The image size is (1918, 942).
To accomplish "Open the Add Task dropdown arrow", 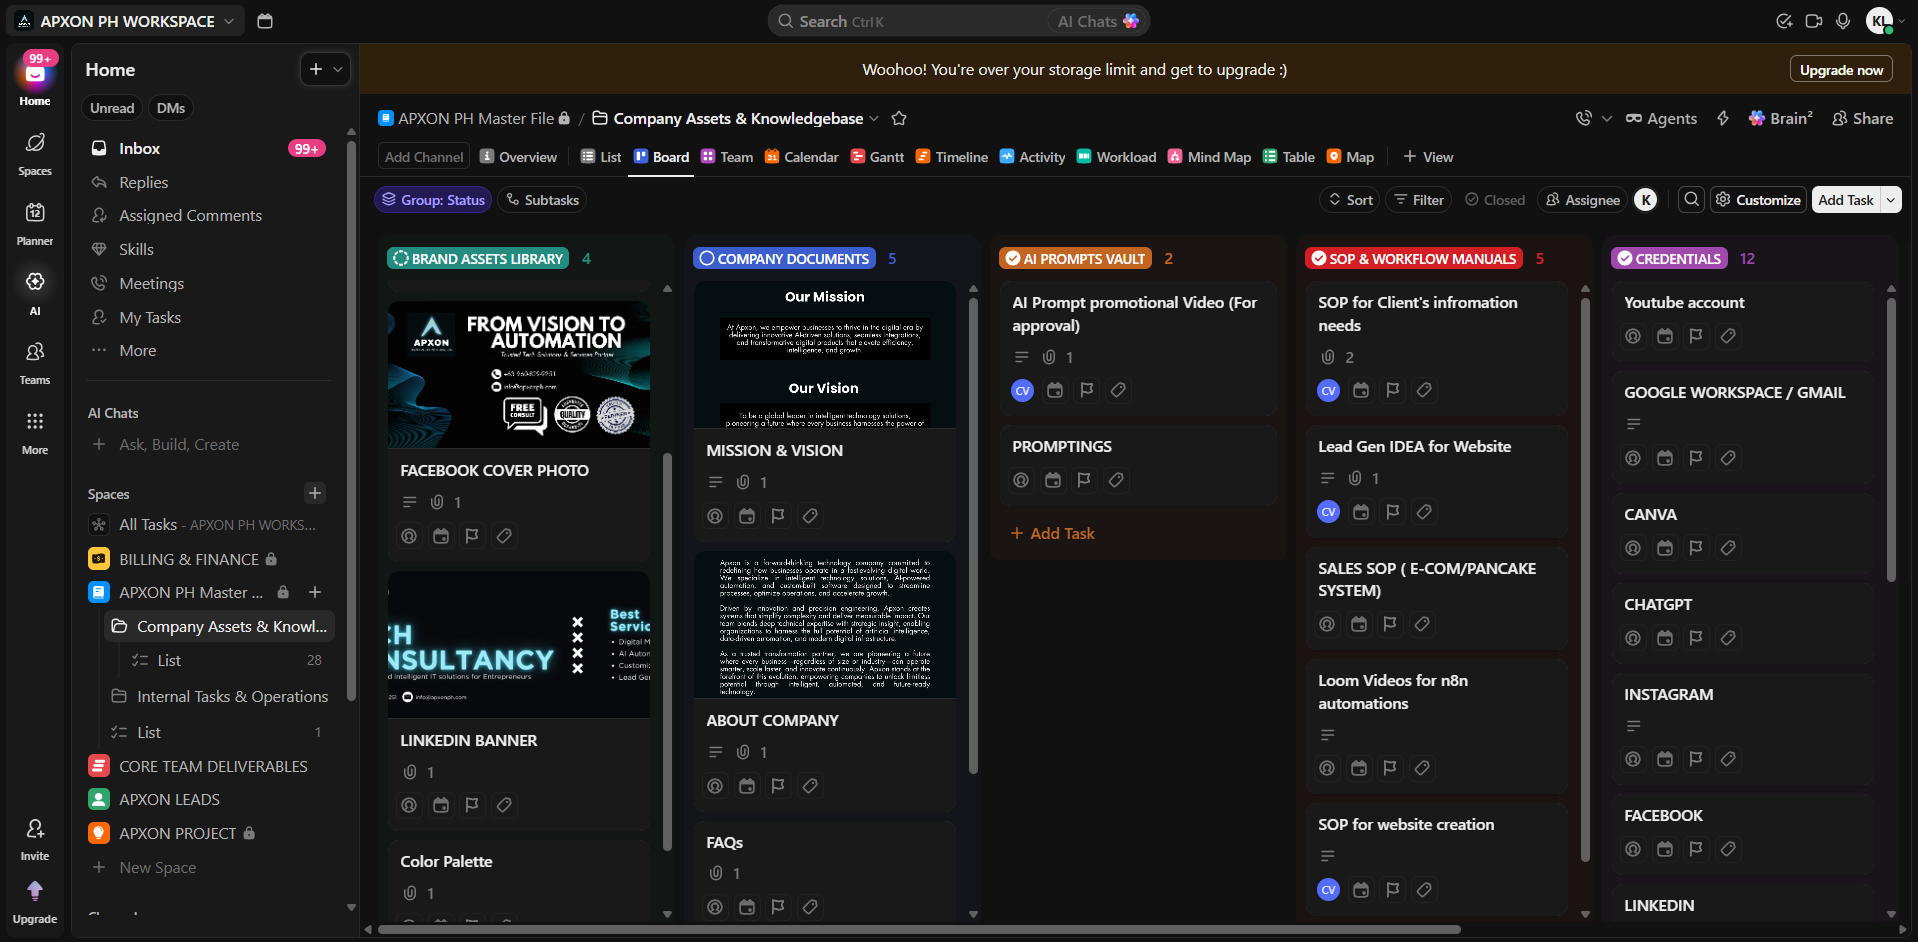I will click(1891, 200).
